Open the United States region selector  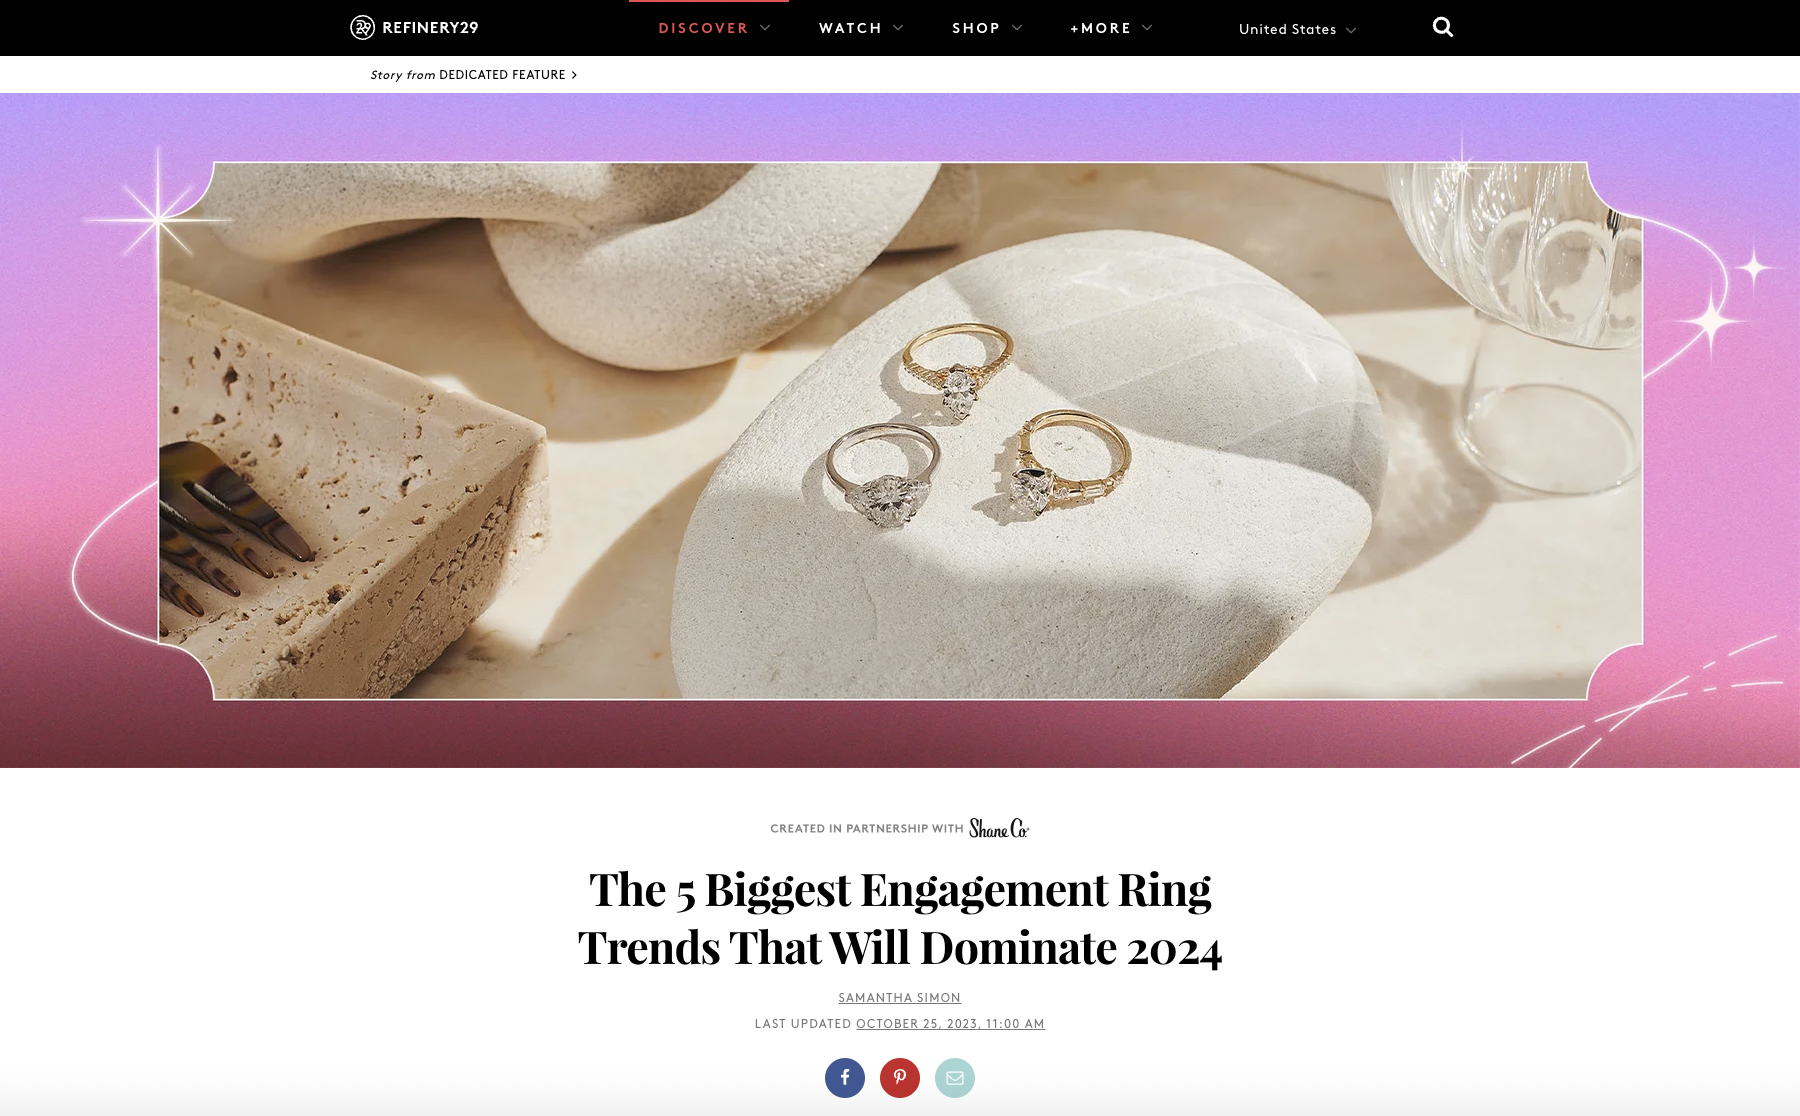click(x=1297, y=29)
